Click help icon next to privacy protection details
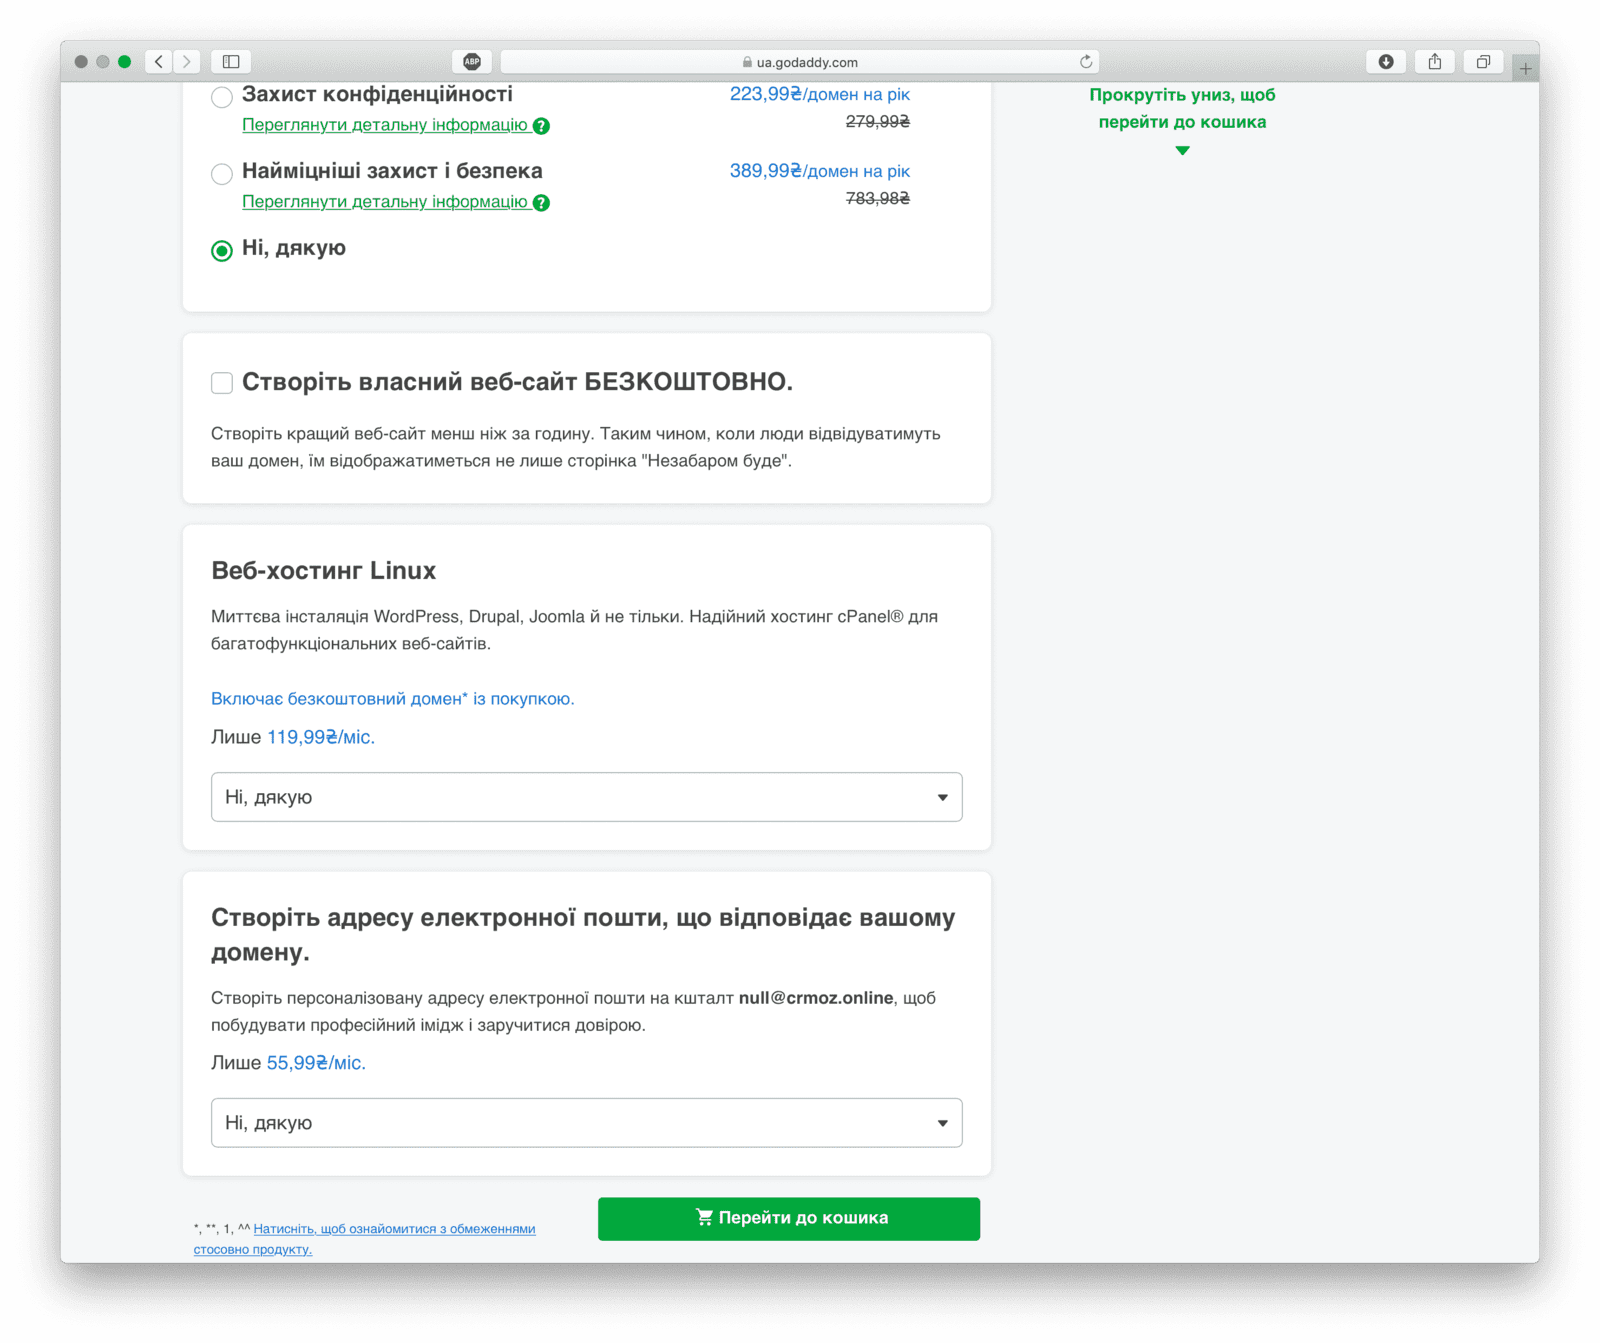Screen dimensions: 1600x1343 click(x=541, y=126)
